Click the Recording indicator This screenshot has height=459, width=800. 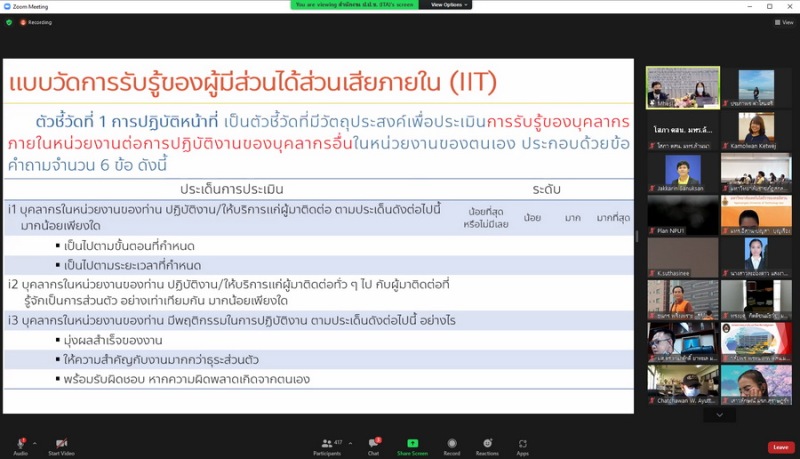click(36, 21)
